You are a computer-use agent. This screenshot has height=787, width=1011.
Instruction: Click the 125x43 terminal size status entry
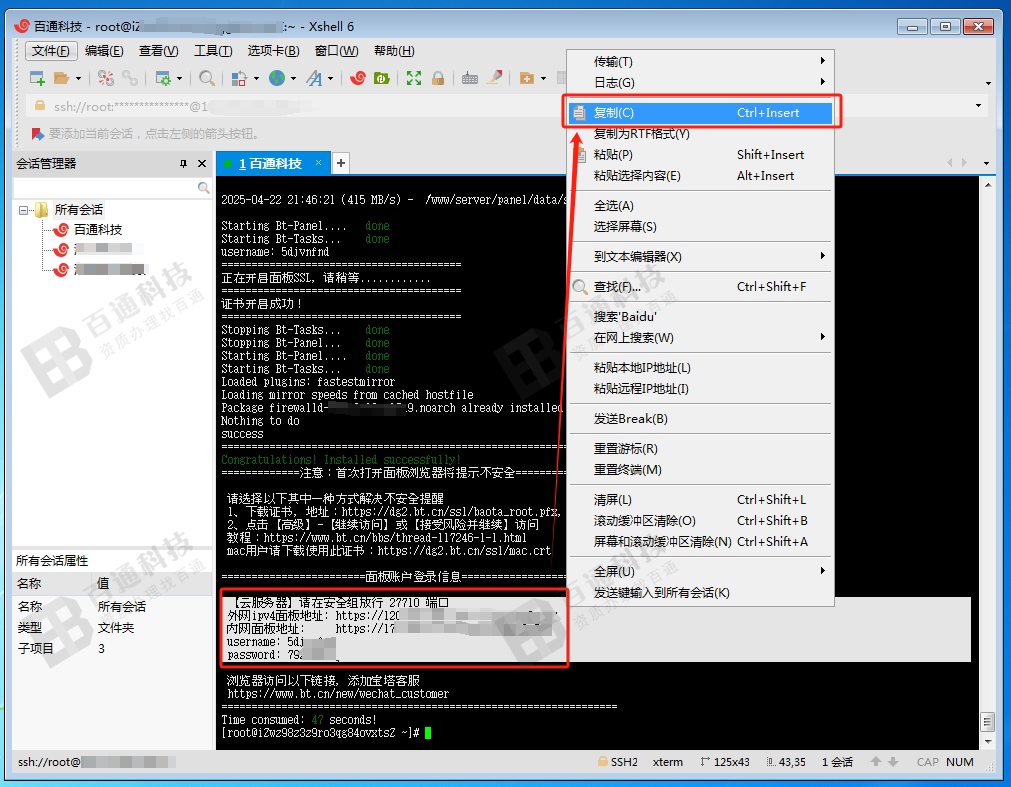[725, 762]
